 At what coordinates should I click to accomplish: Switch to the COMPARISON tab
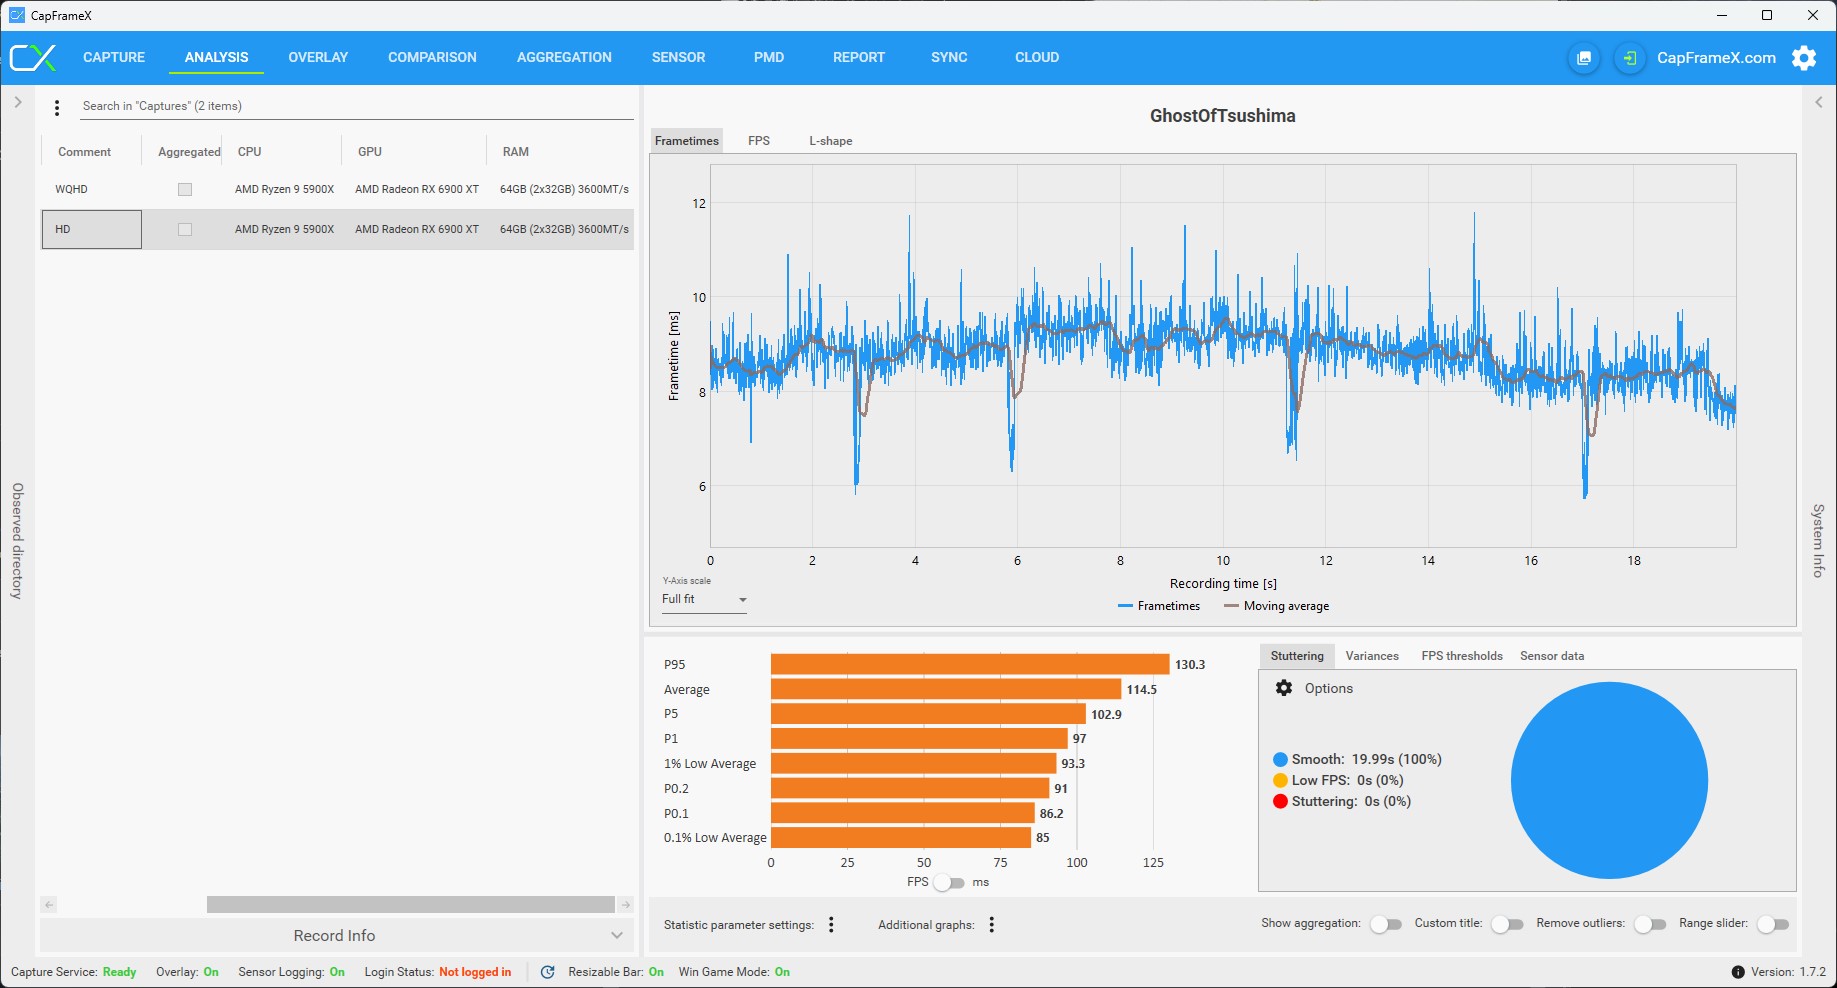click(x=432, y=57)
